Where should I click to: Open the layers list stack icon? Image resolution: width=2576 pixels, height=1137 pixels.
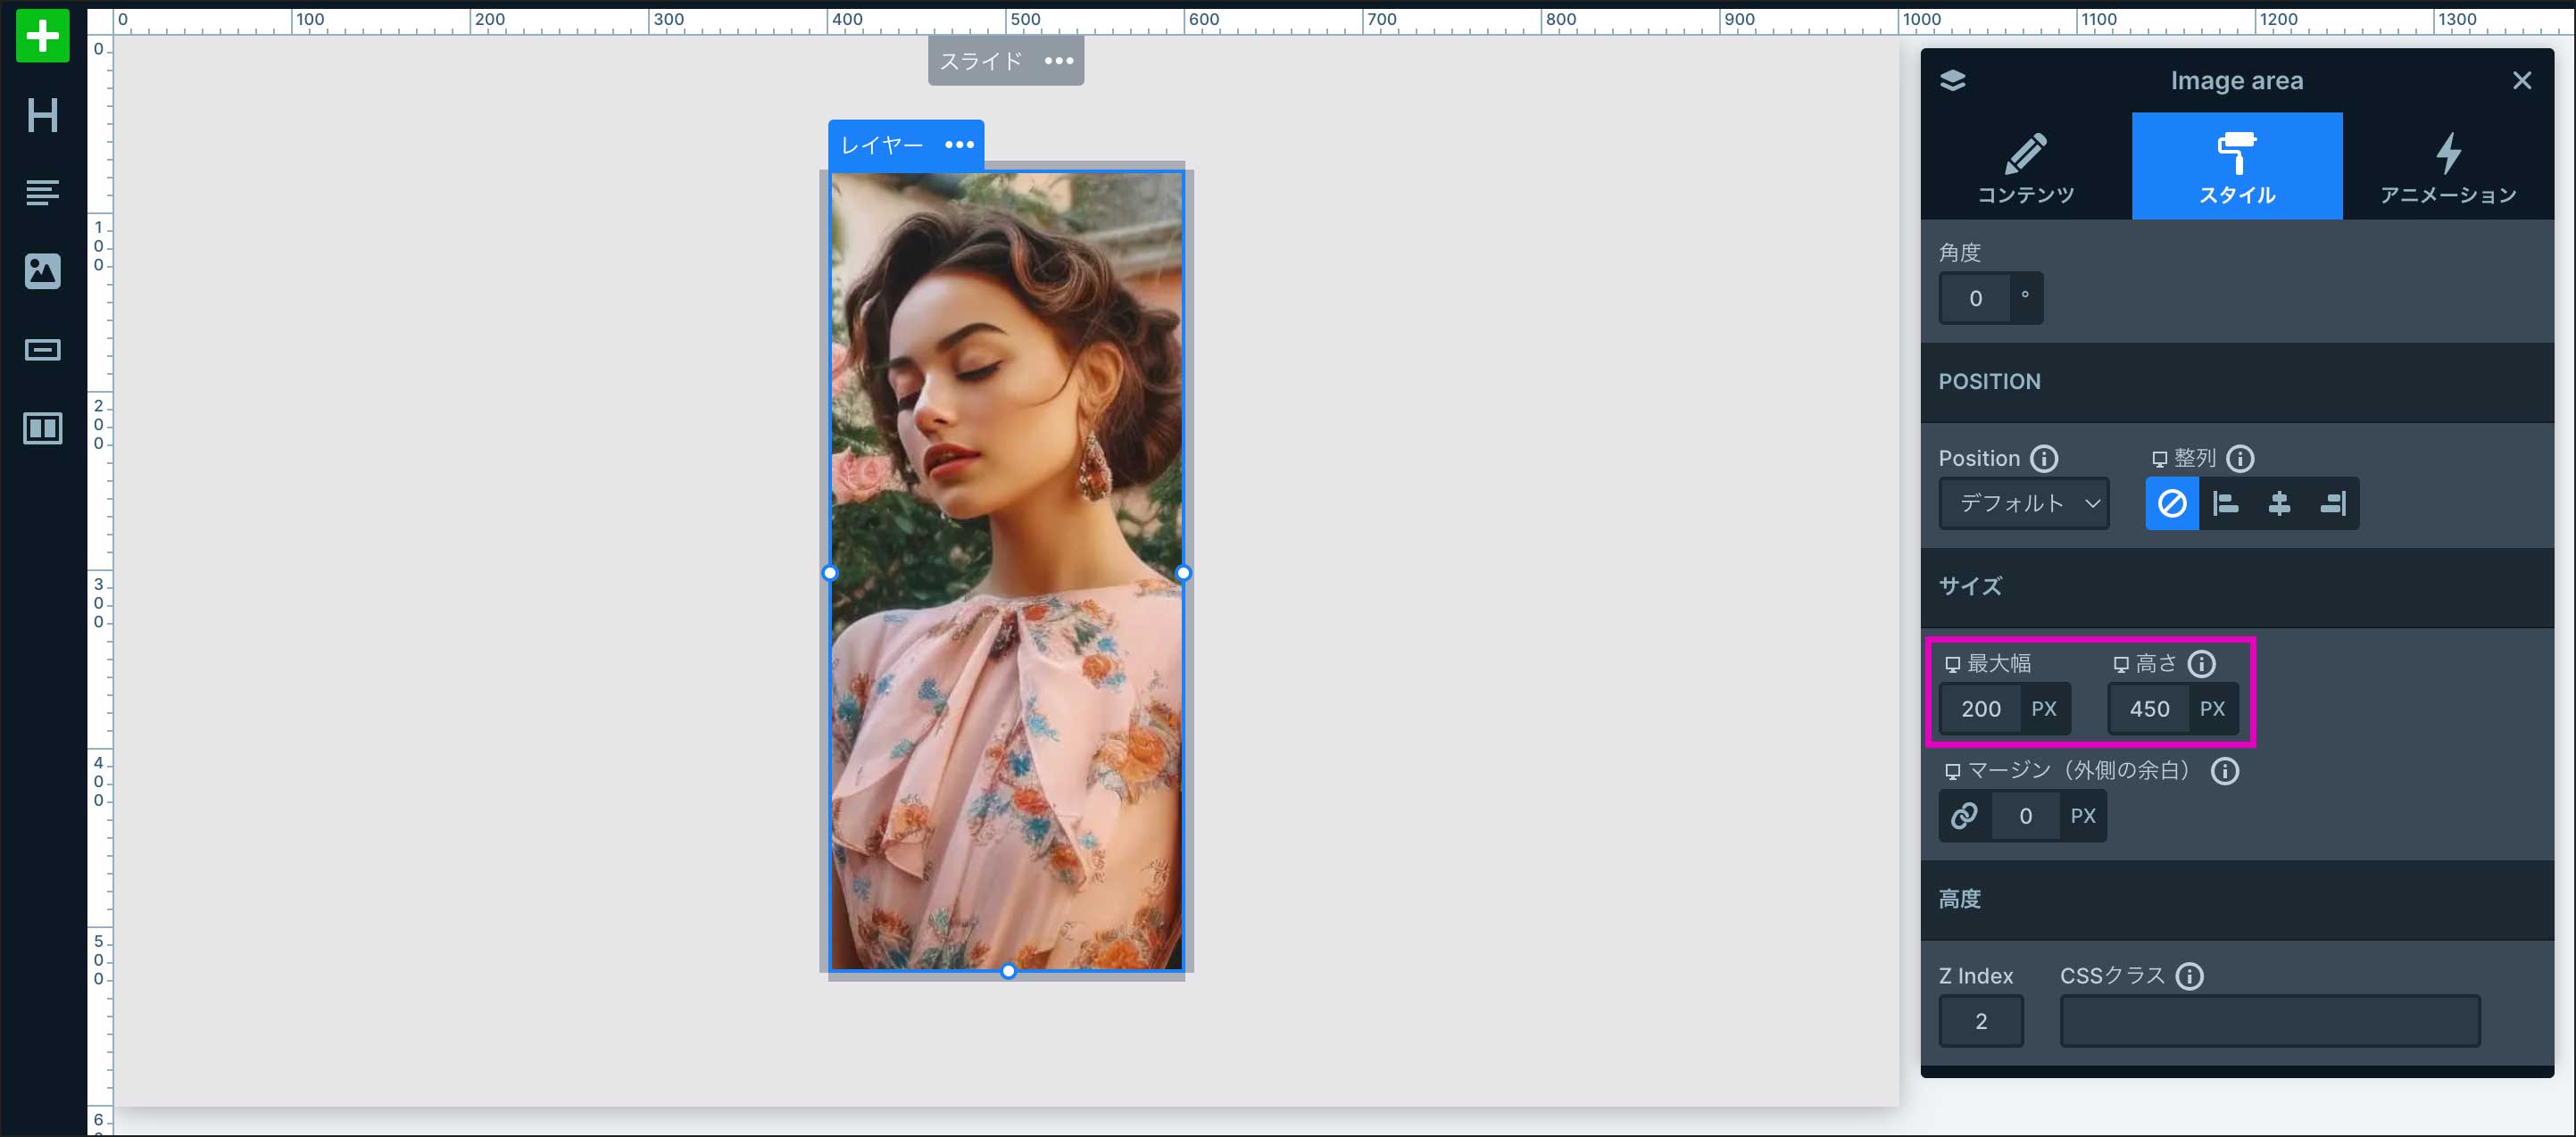click(1952, 81)
